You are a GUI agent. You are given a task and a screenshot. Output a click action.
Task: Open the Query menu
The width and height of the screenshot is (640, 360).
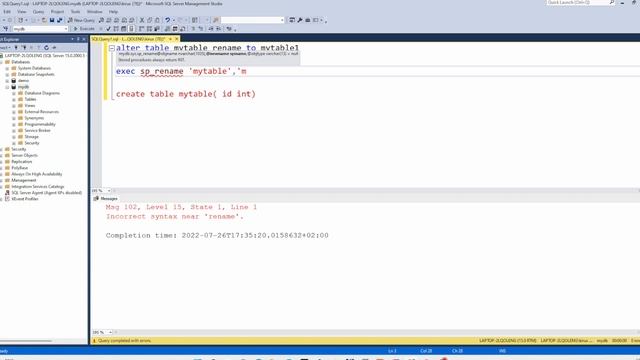pyautogui.click(x=38, y=12)
